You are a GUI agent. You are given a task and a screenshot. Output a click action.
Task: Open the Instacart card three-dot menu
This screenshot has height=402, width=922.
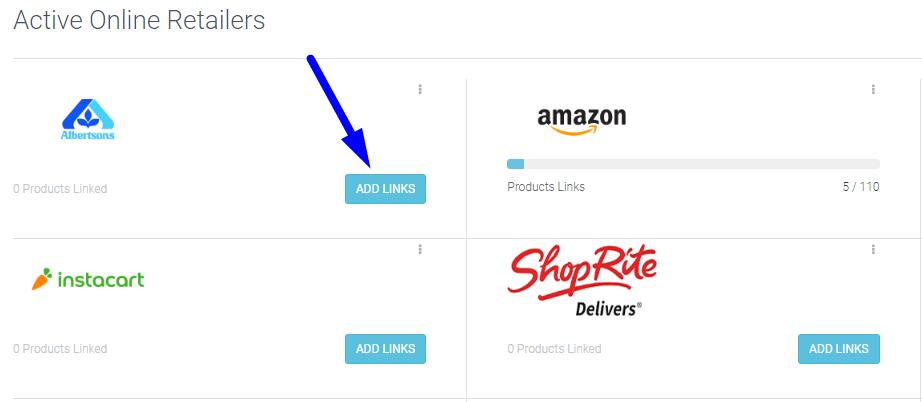pos(420,249)
